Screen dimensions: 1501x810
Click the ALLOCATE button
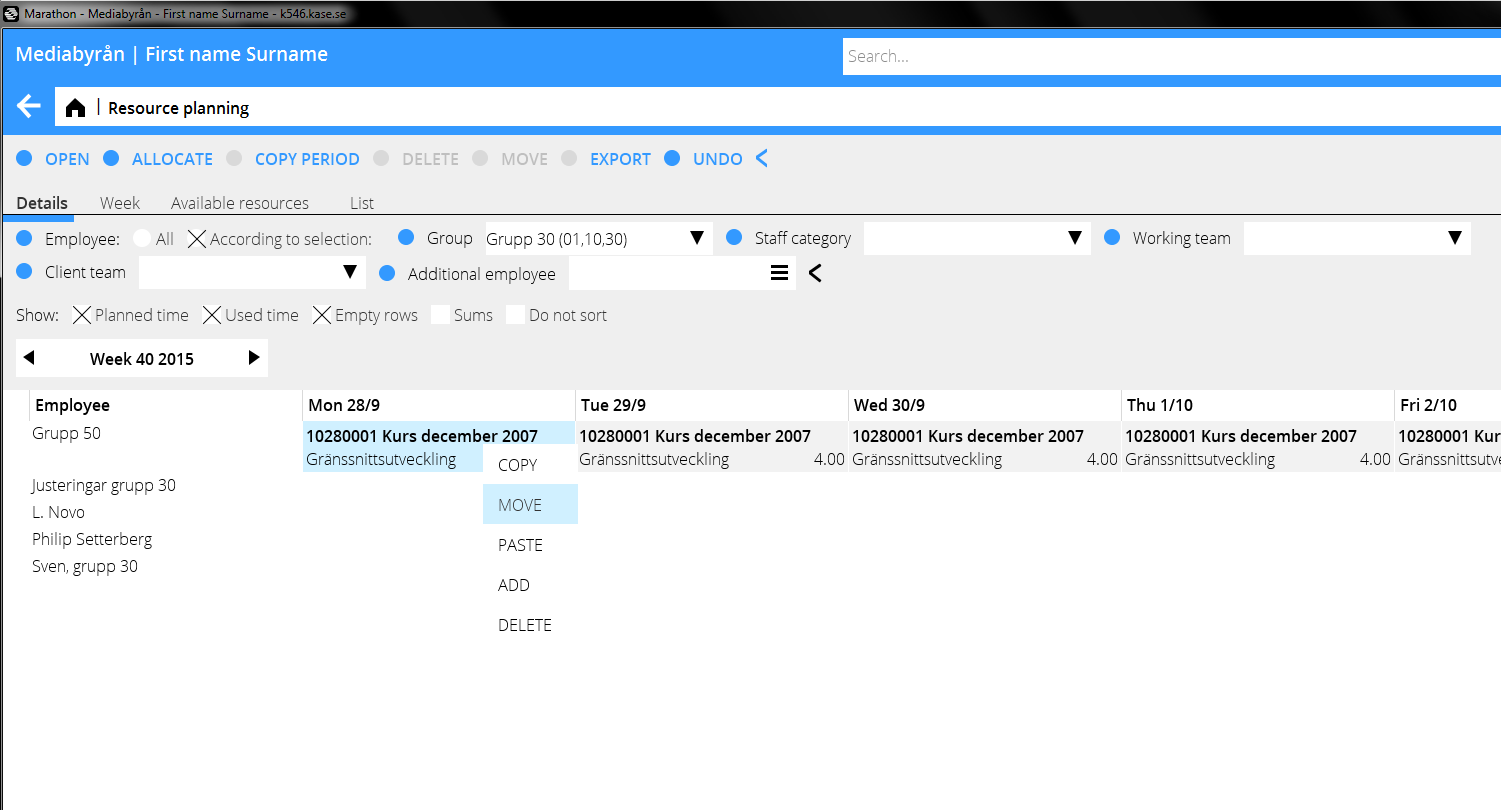coord(172,159)
